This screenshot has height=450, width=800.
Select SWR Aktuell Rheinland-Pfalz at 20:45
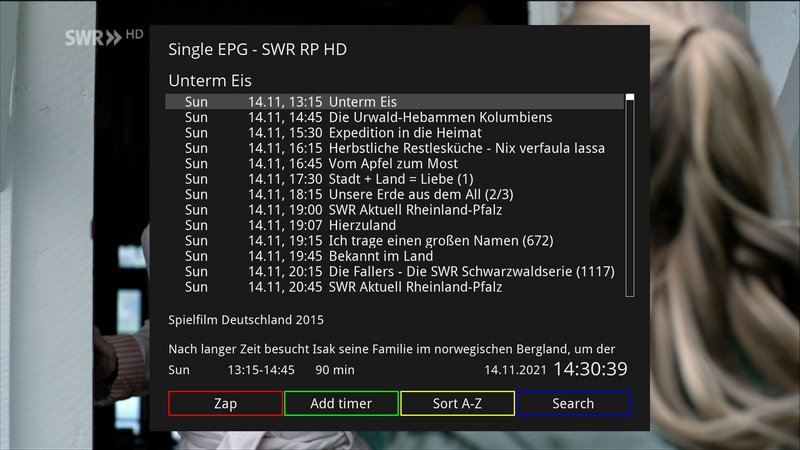(394, 287)
